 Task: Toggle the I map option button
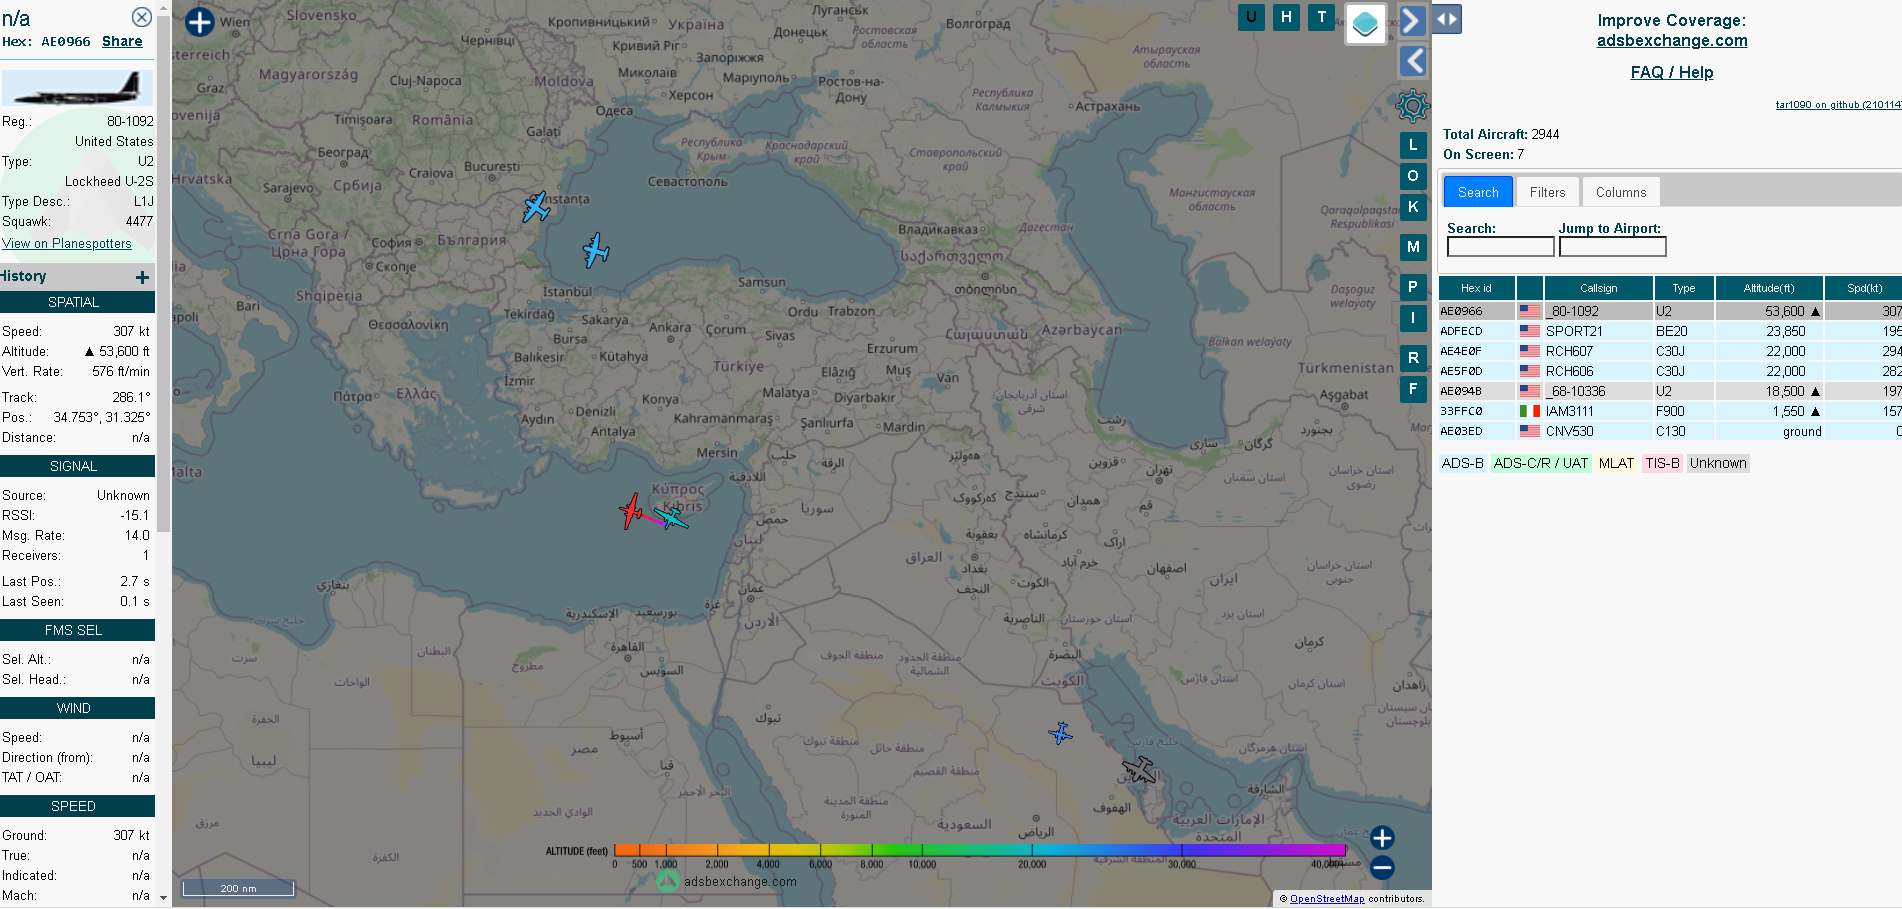coord(1413,318)
